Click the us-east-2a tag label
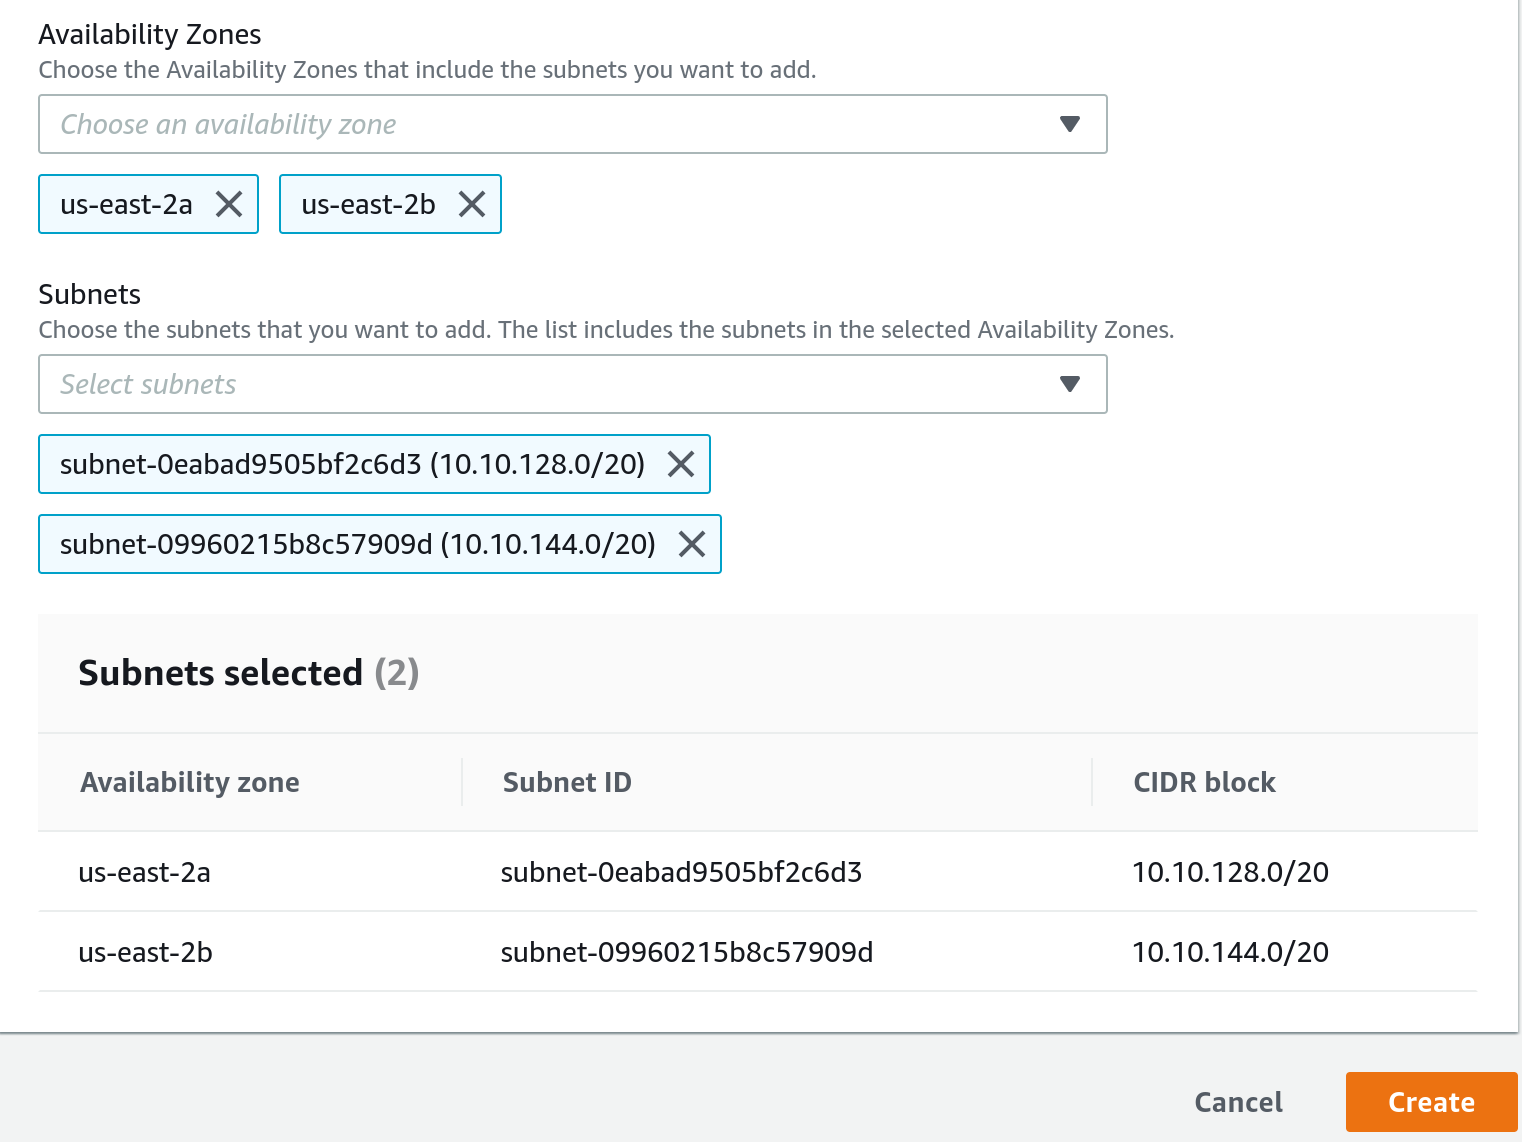Image resolution: width=1522 pixels, height=1142 pixels. 126,204
